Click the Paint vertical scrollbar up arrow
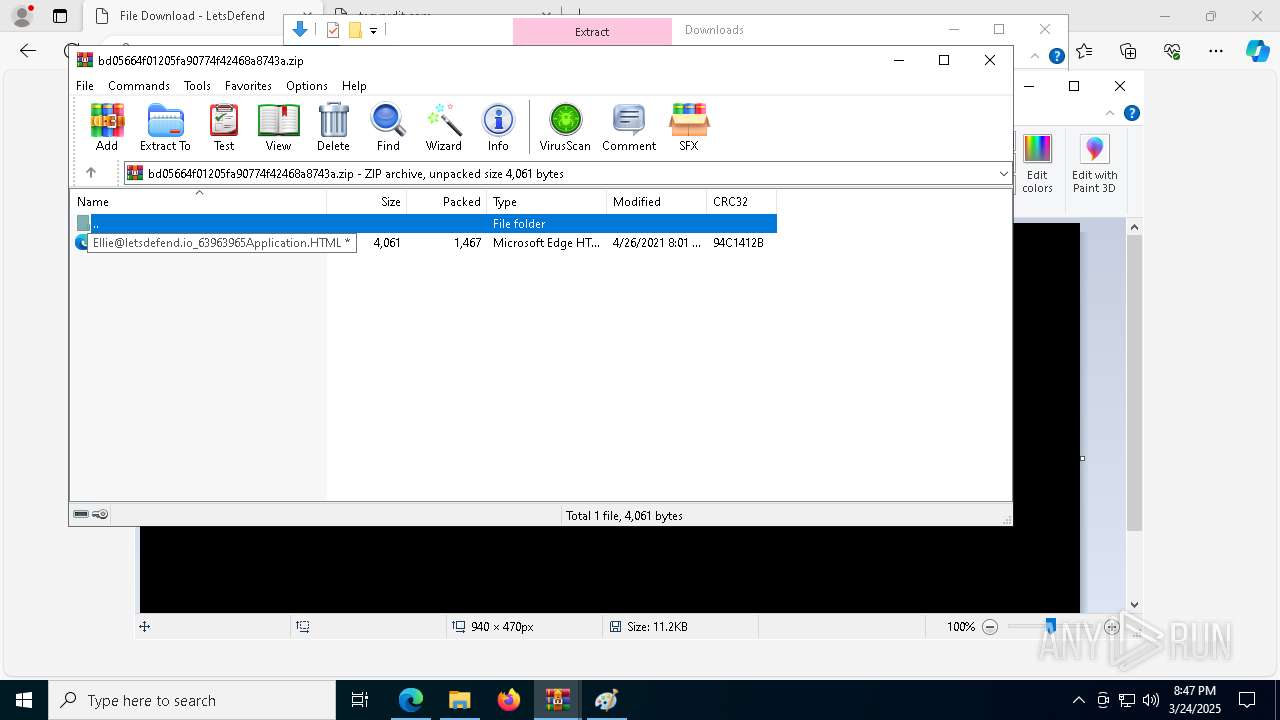The height and width of the screenshot is (720, 1280). [x=1134, y=228]
